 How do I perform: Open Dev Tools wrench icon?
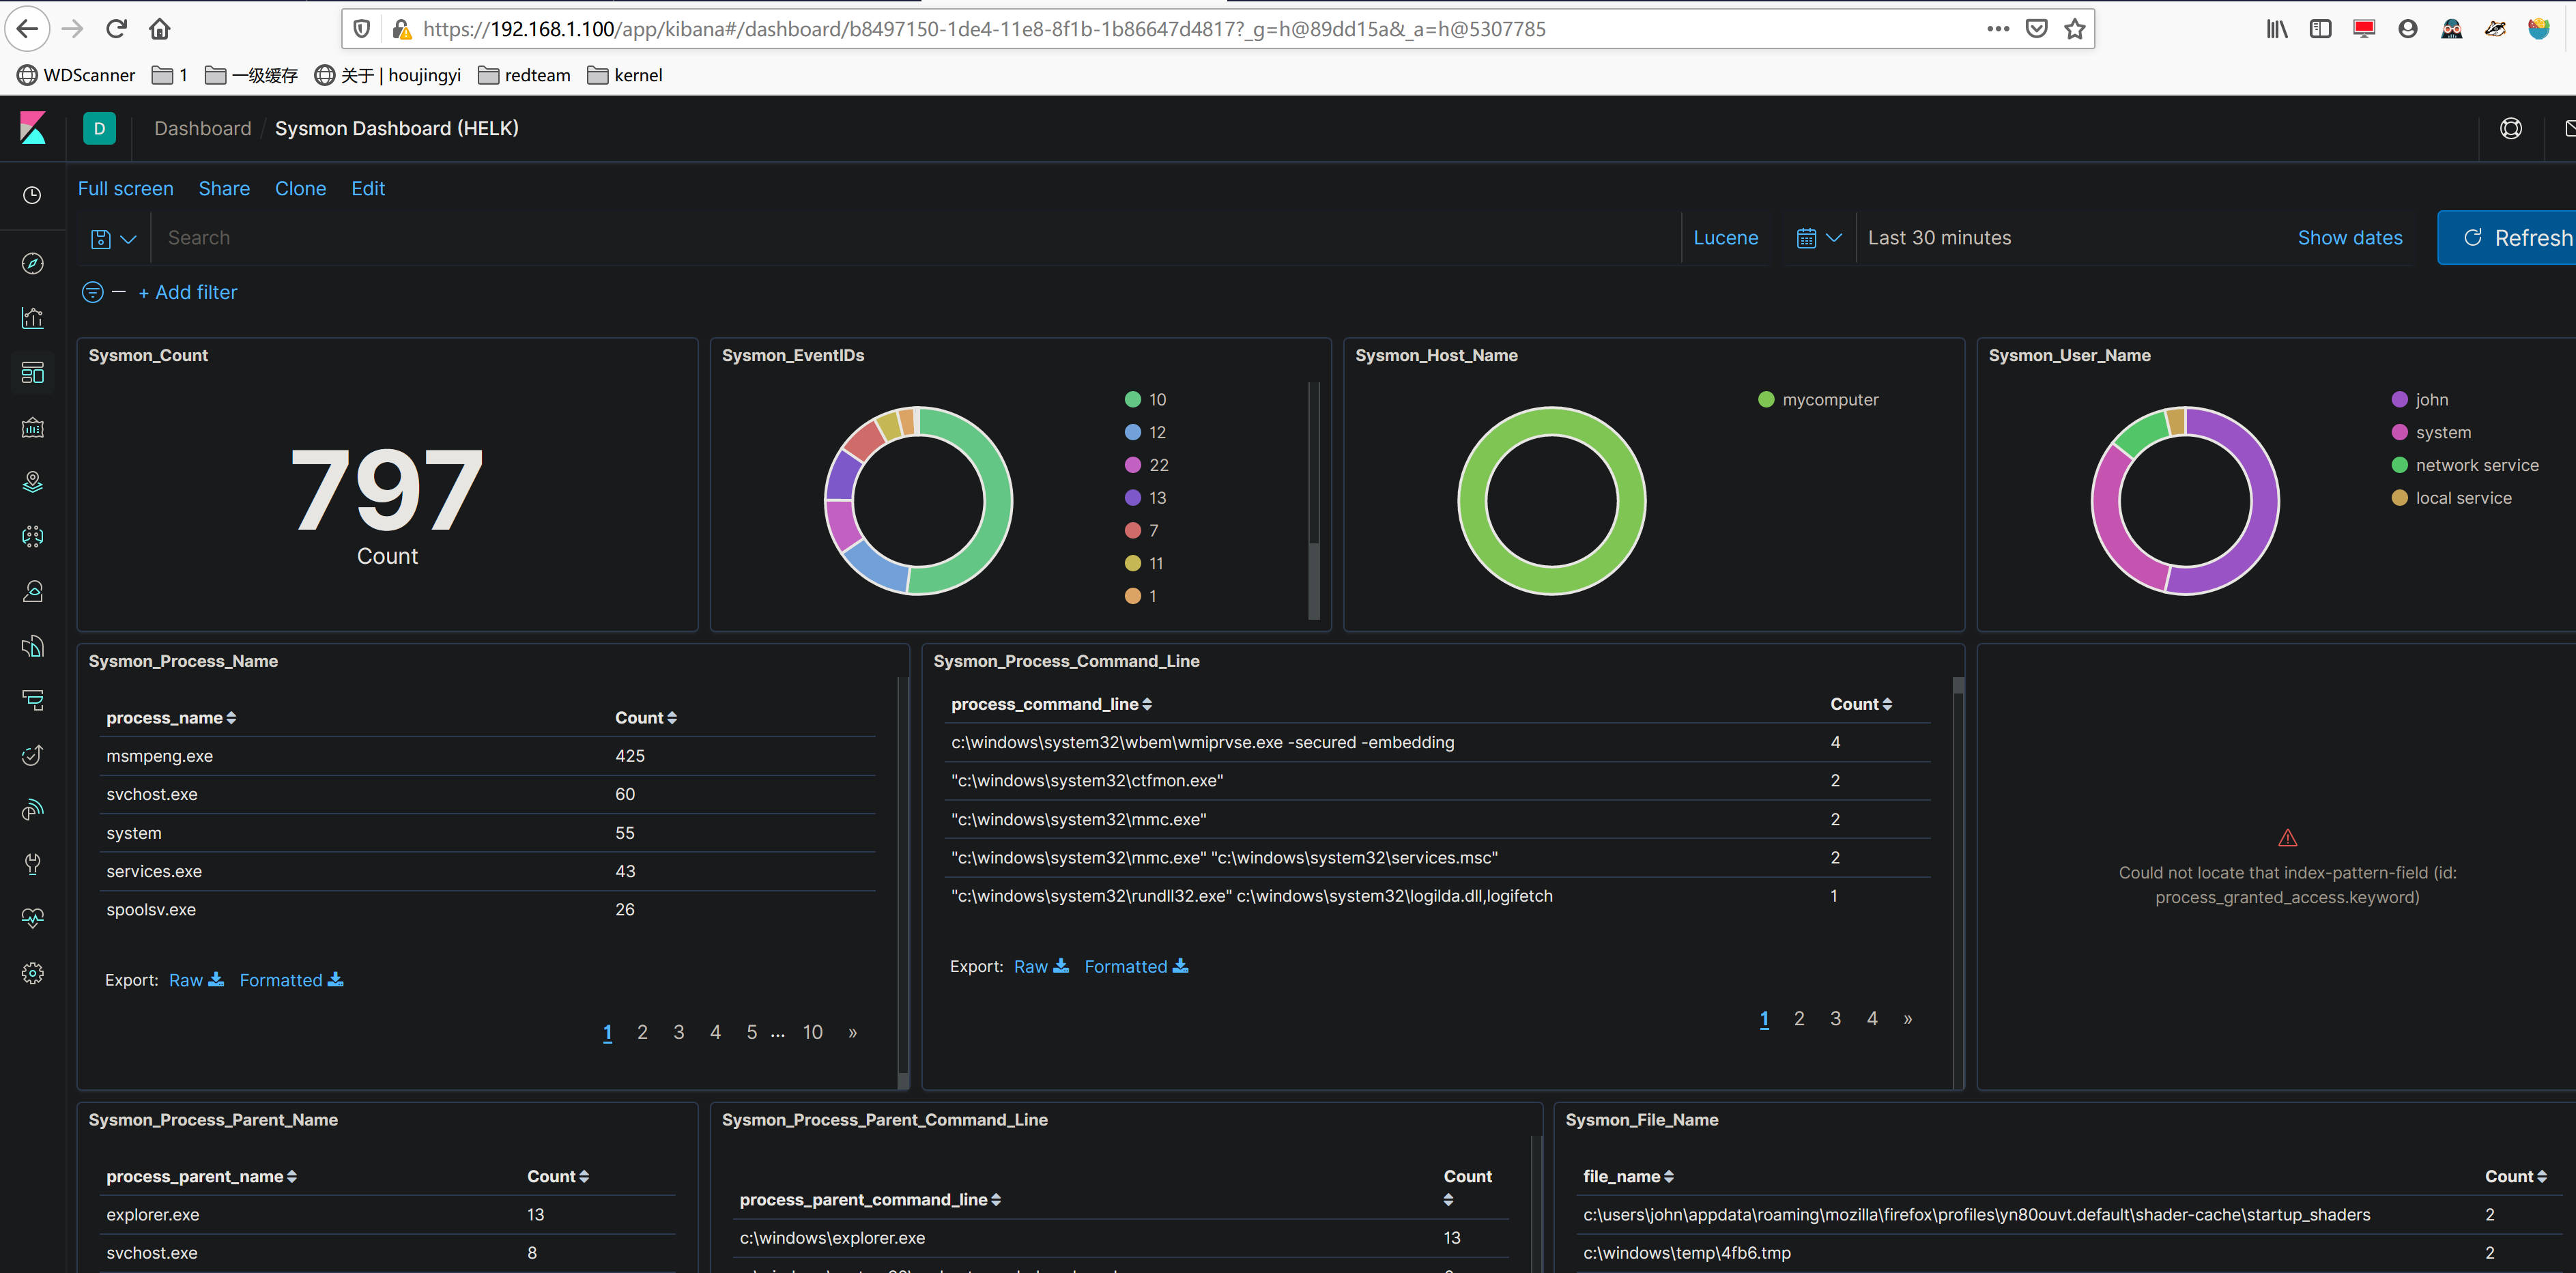(32, 864)
